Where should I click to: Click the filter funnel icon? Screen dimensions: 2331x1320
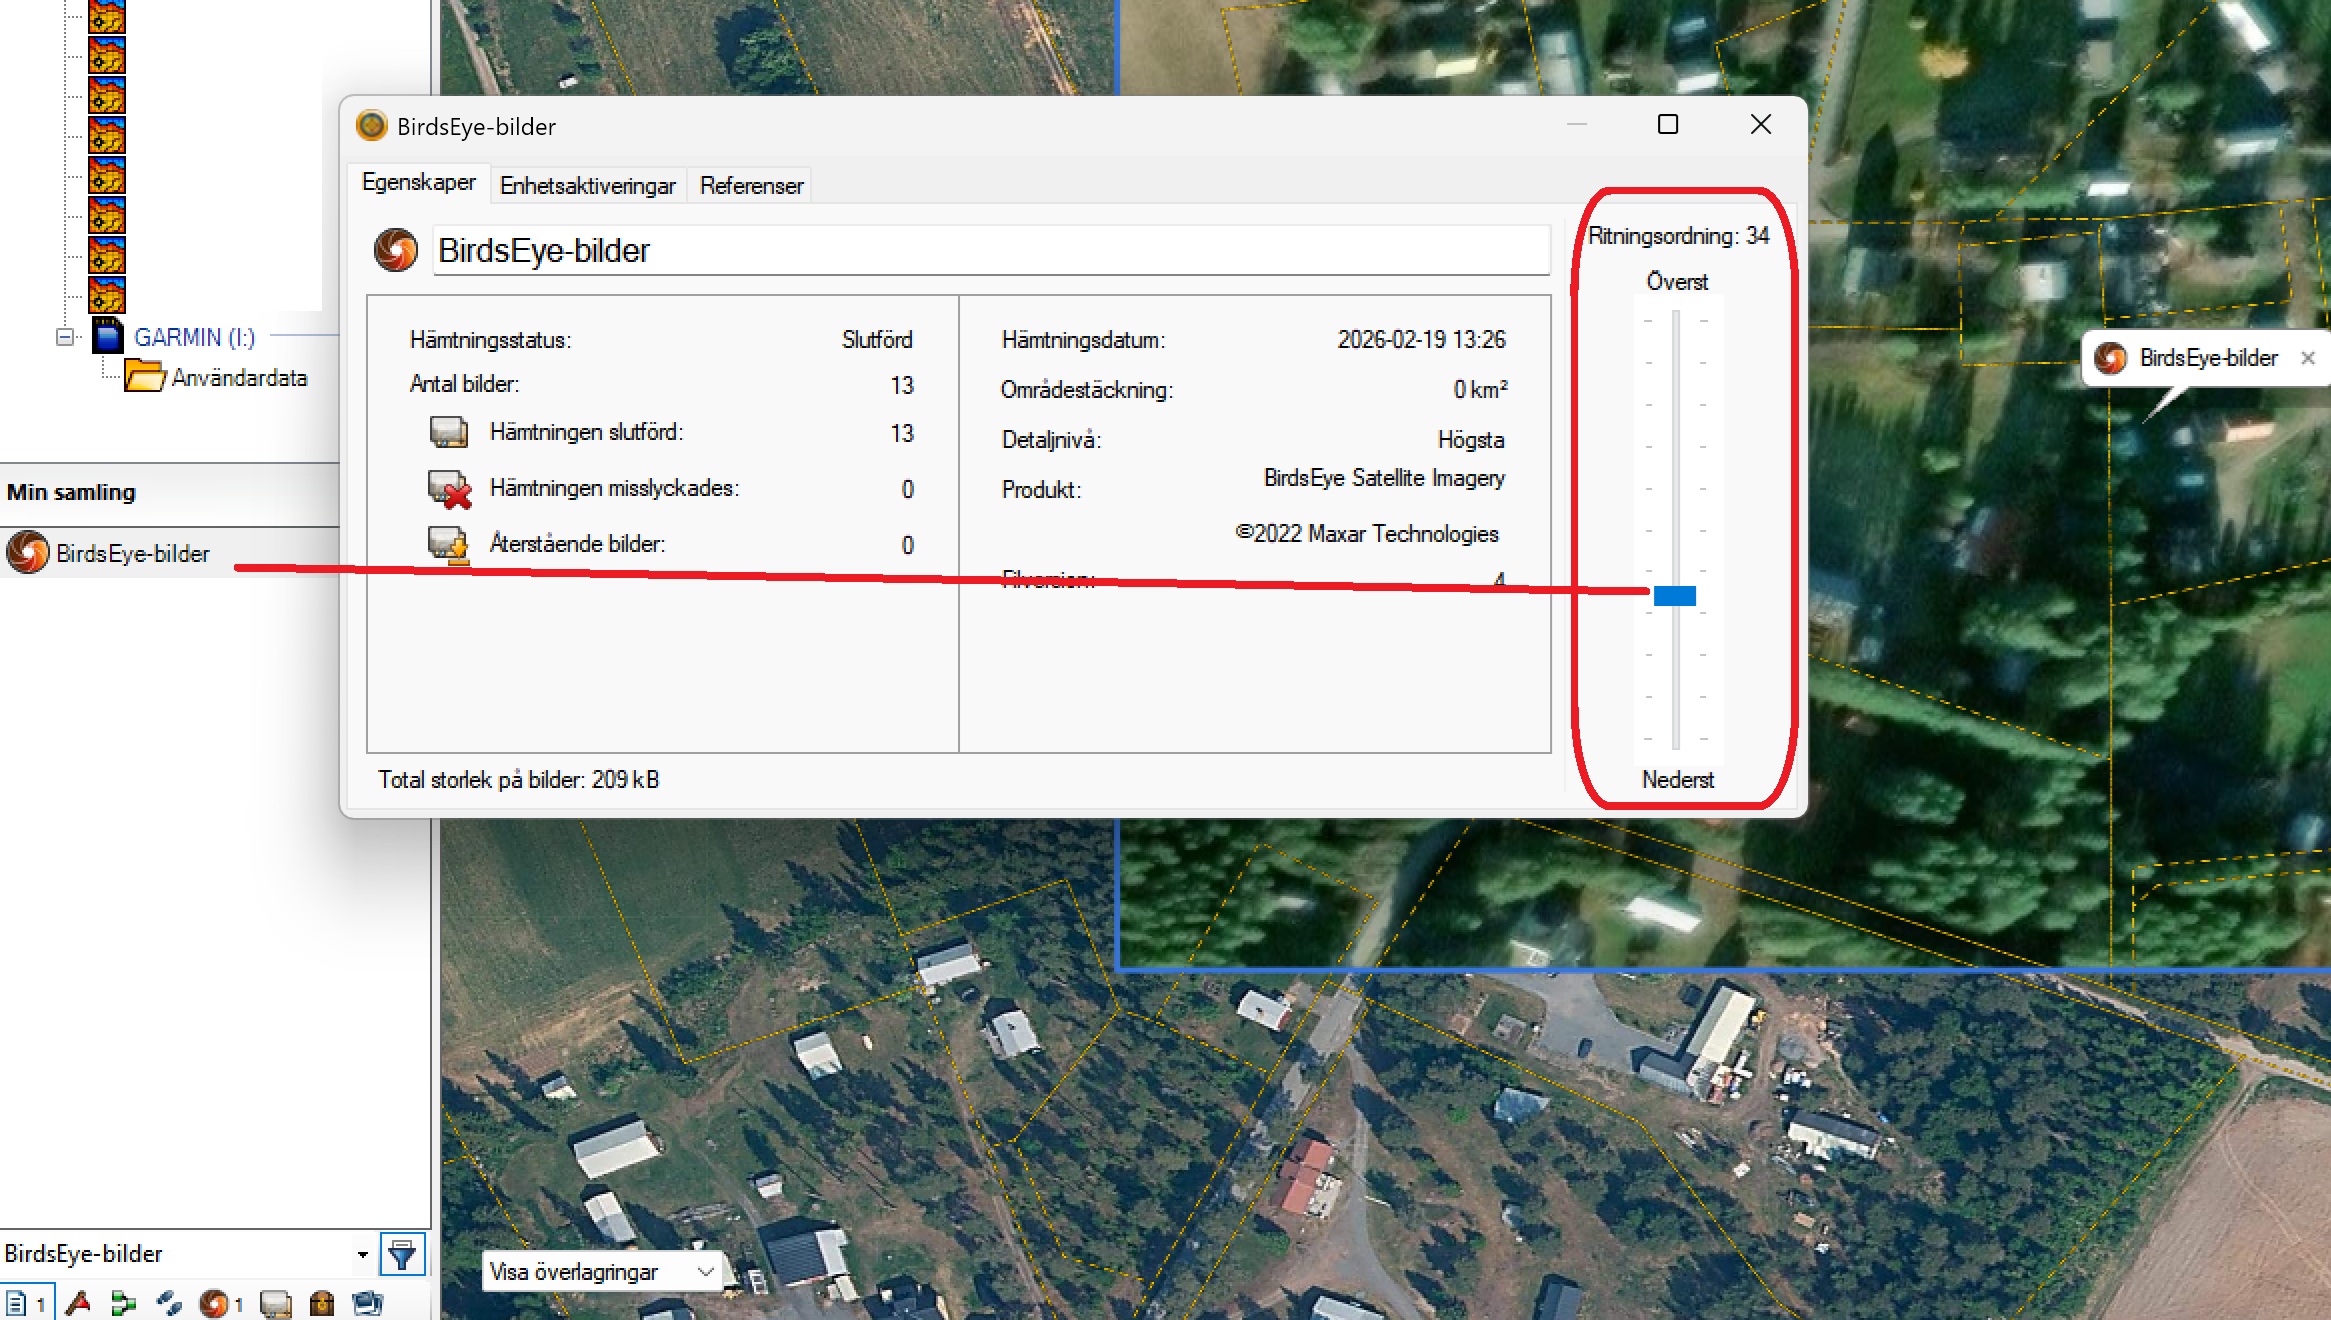coord(402,1255)
